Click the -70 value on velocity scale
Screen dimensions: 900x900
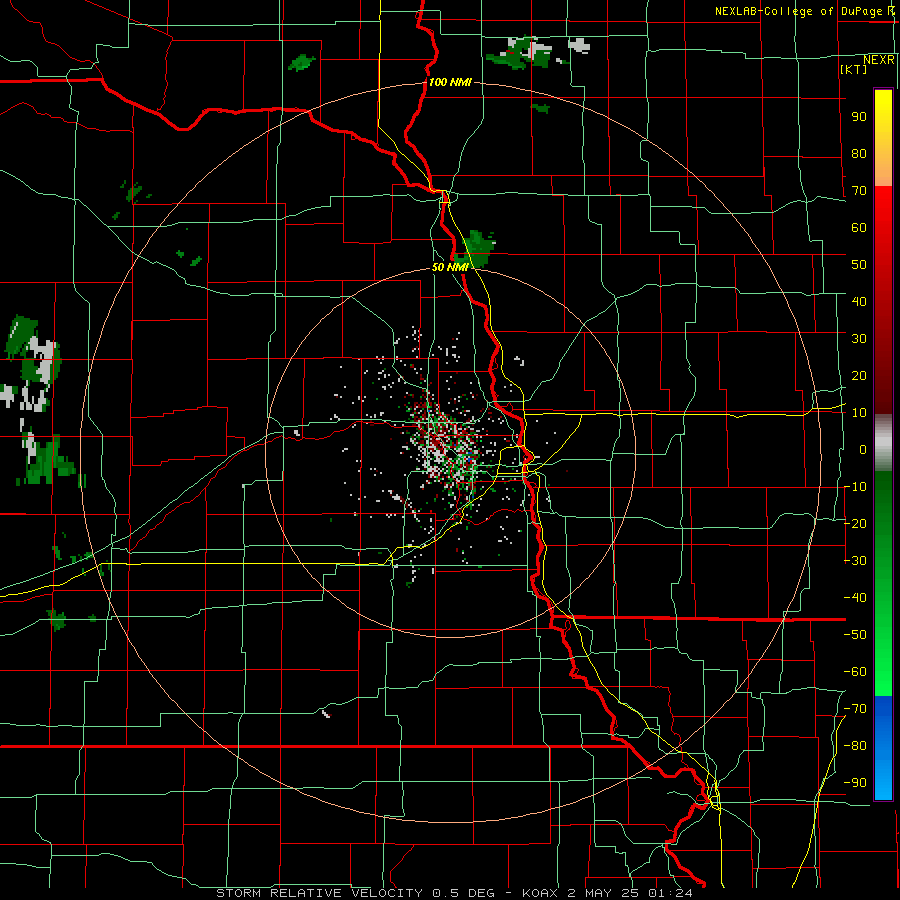(855, 709)
